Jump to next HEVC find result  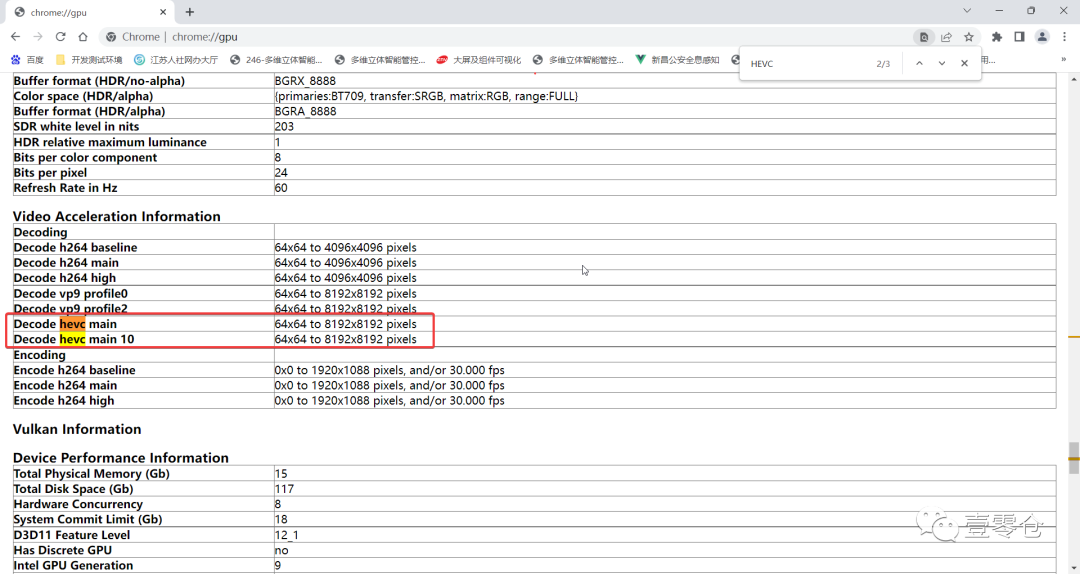pyautogui.click(x=941, y=64)
